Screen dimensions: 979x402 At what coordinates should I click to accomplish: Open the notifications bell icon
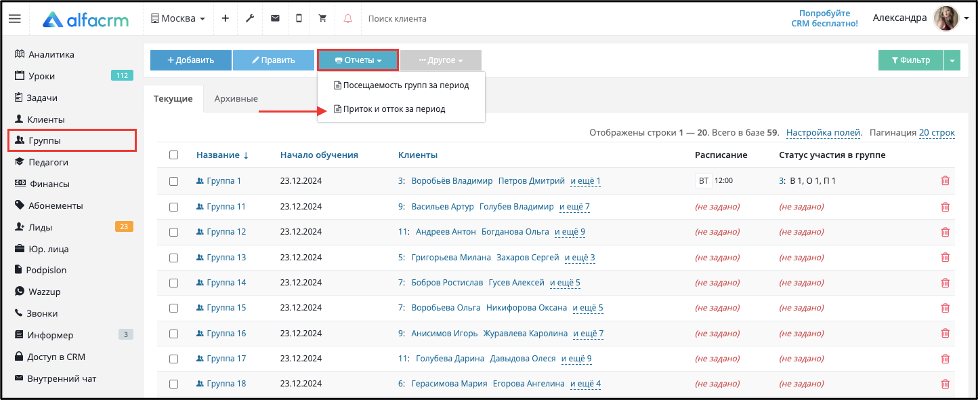348,19
